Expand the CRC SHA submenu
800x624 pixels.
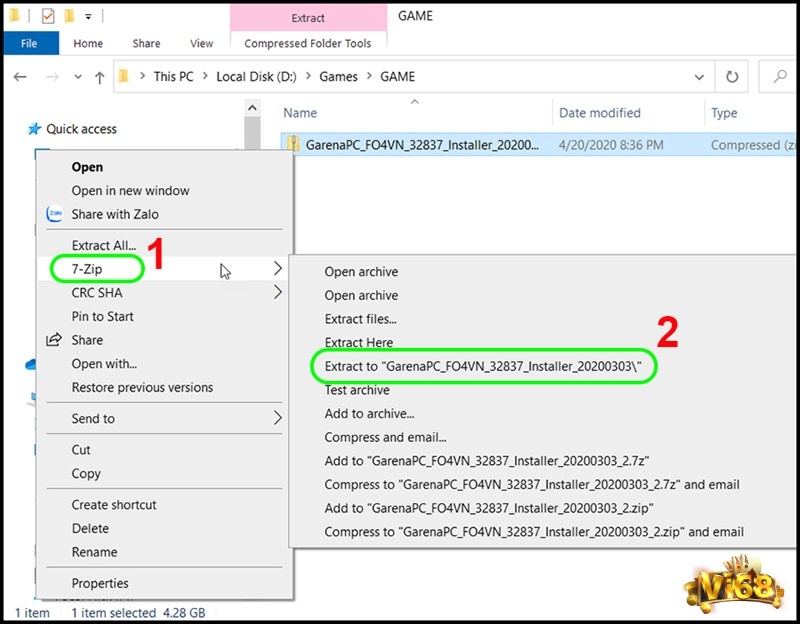point(278,292)
